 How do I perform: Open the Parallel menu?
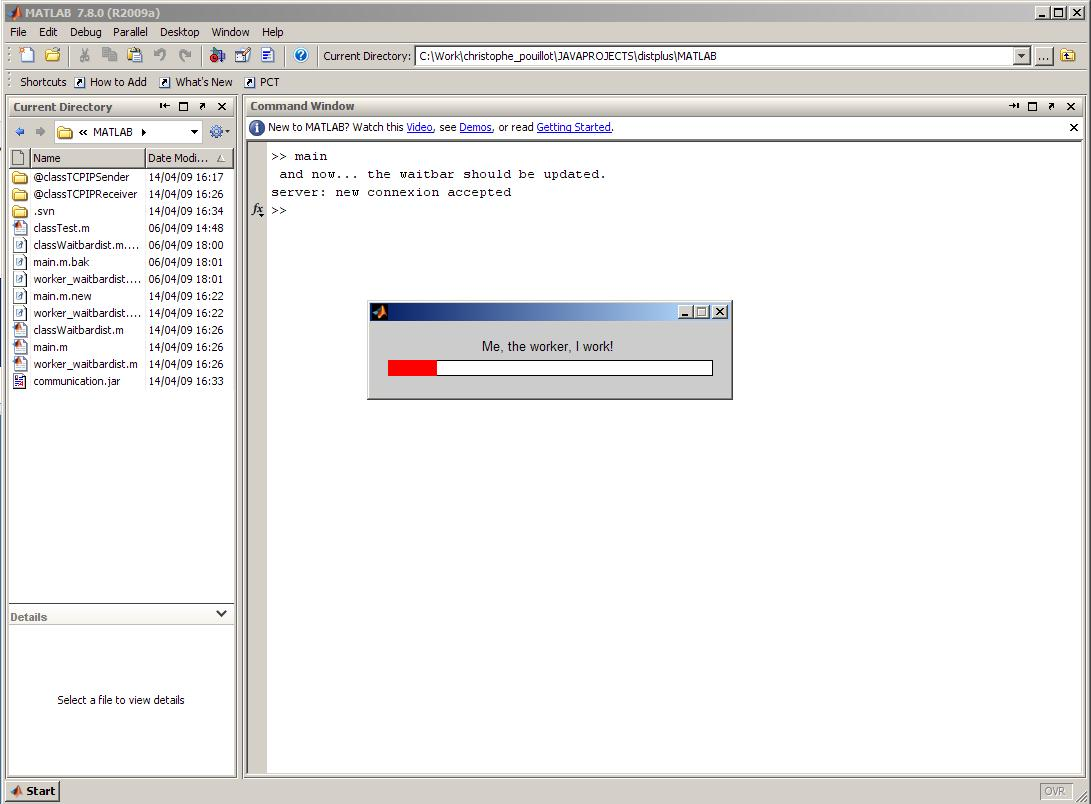pyautogui.click(x=130, y=32)
